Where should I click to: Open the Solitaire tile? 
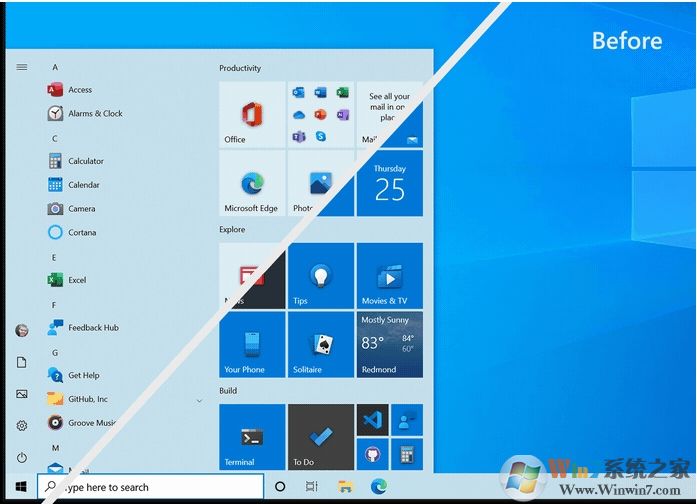(x=321, y=344)
